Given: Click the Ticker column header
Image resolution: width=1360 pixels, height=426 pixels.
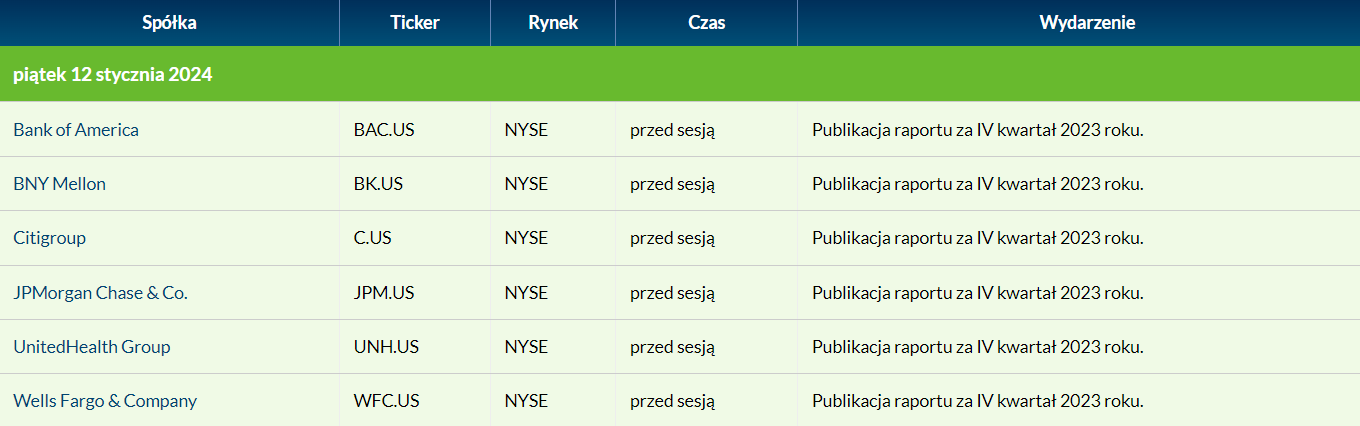Looking at the screenshot, I should pyautogui.click(x=415, y=23).
